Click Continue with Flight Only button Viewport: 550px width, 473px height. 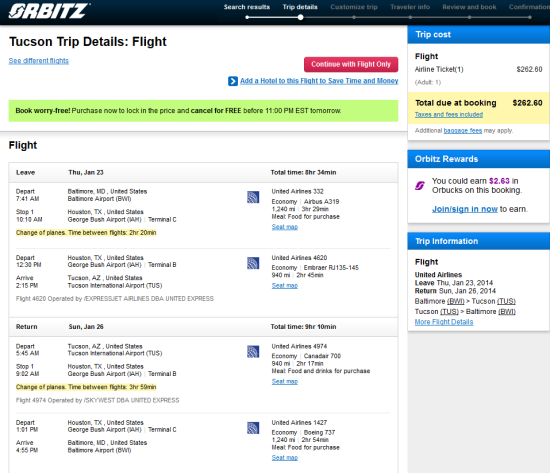pos(351,64)
